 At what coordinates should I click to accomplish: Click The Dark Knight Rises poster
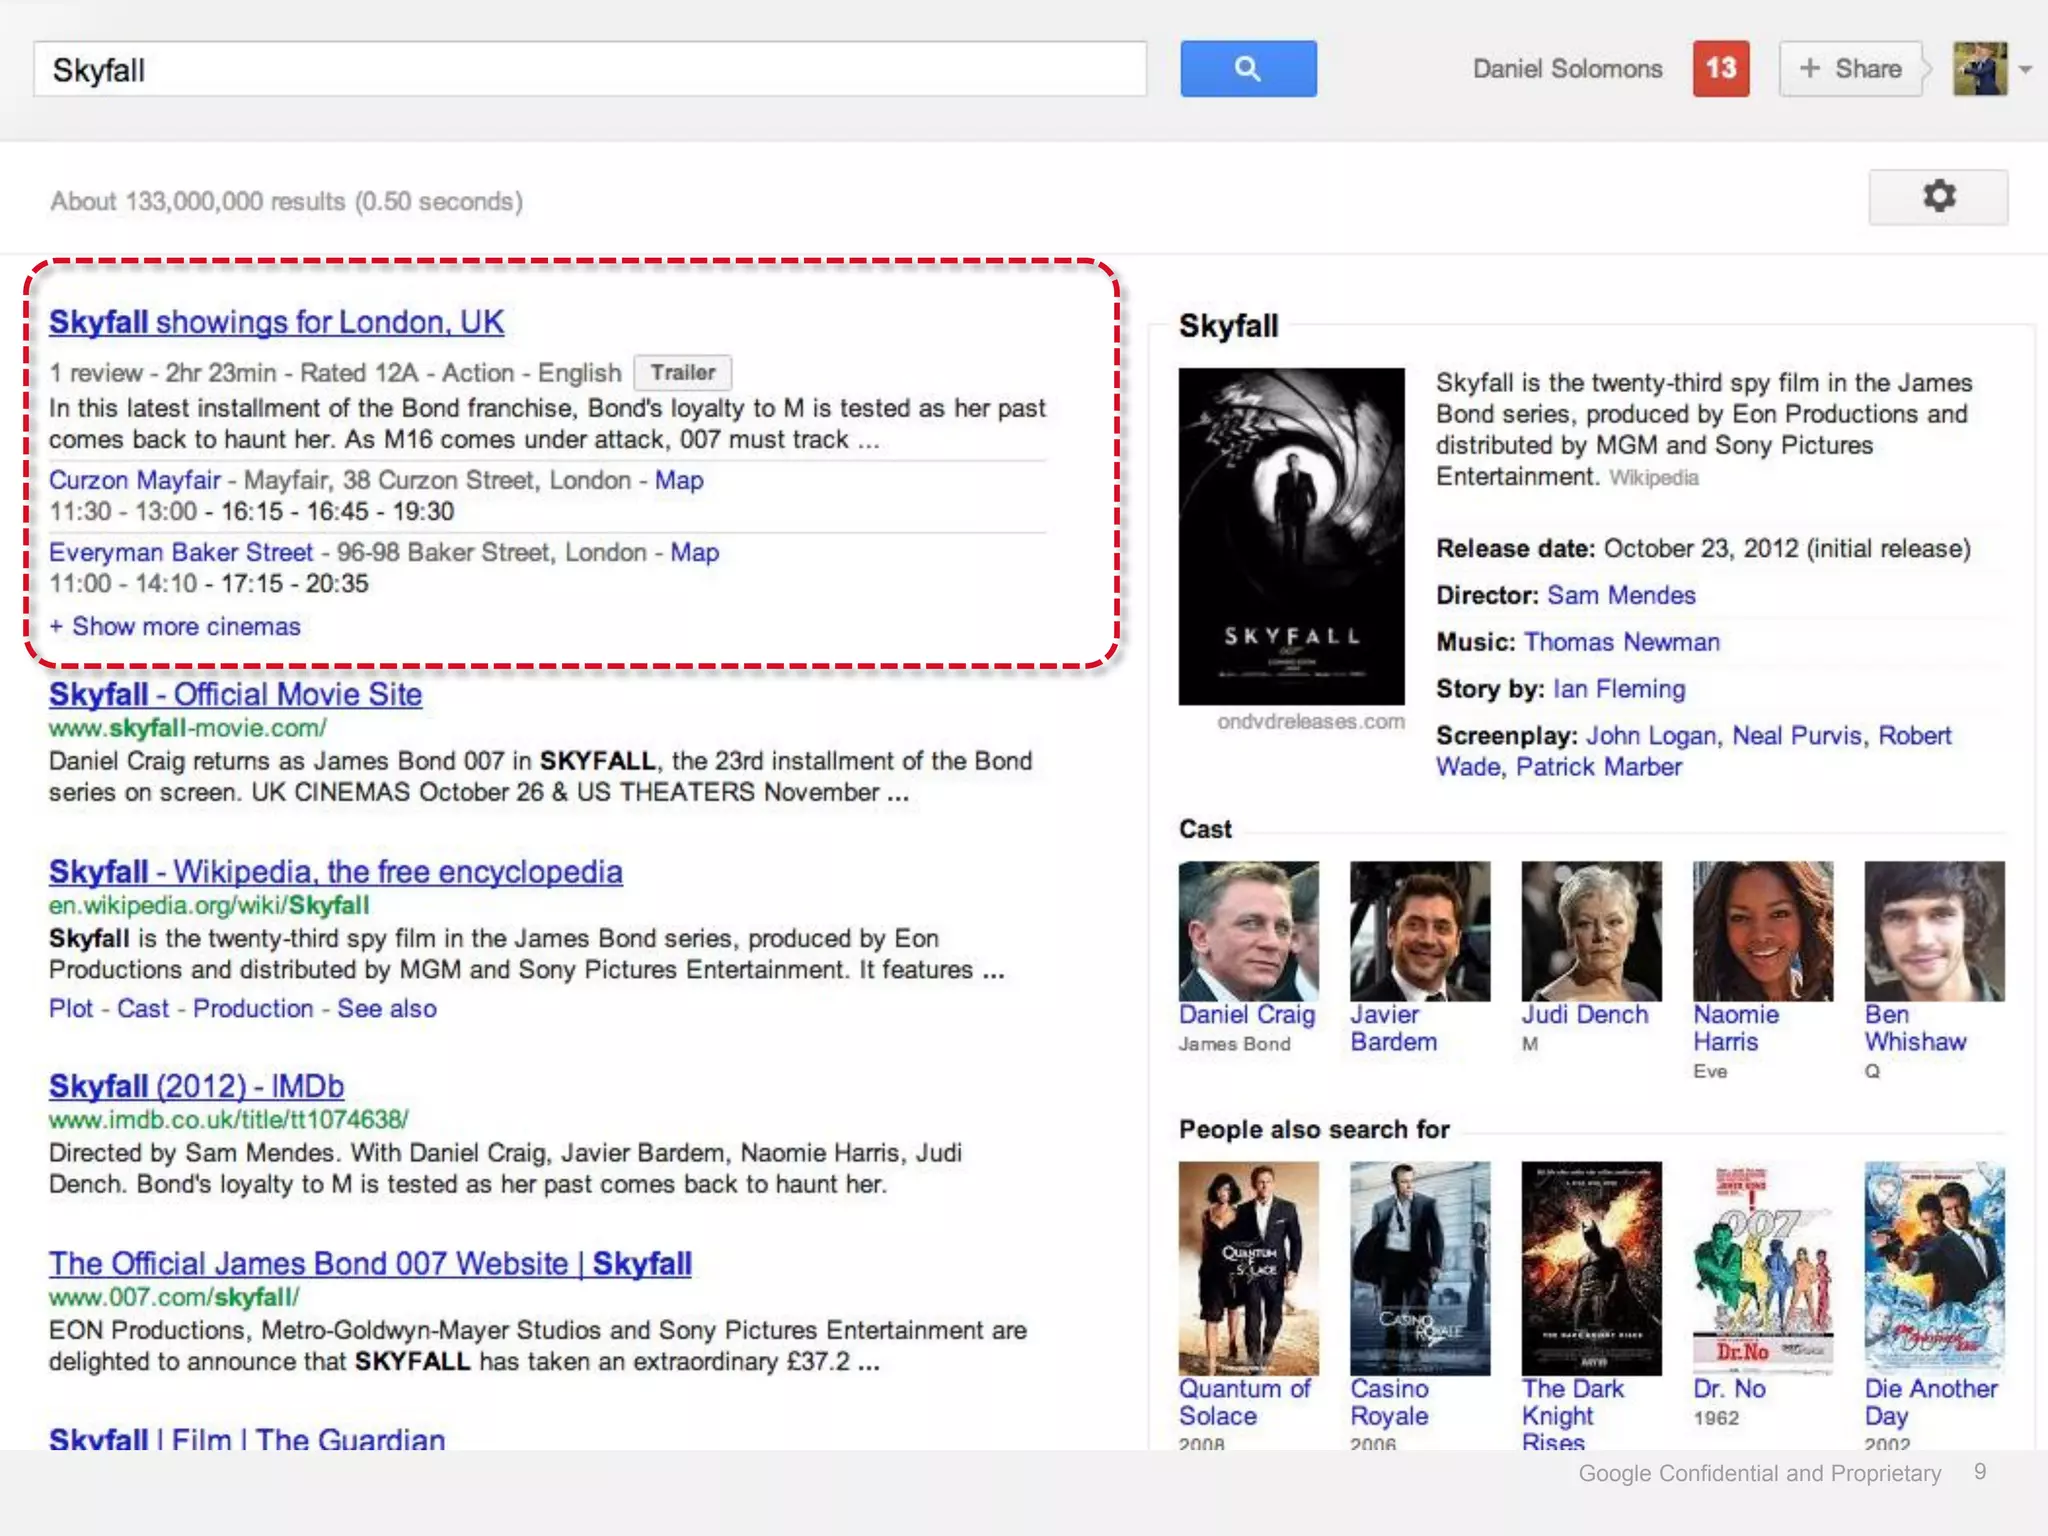1591,1268
